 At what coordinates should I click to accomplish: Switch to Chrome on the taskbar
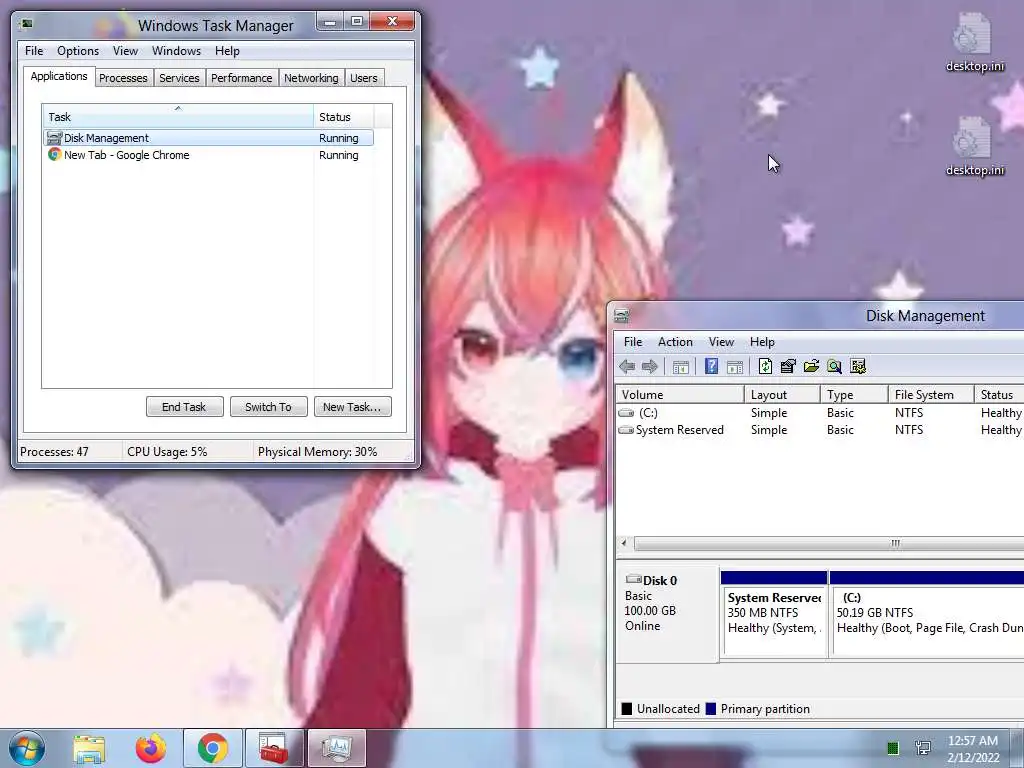[x=213, y=748]
